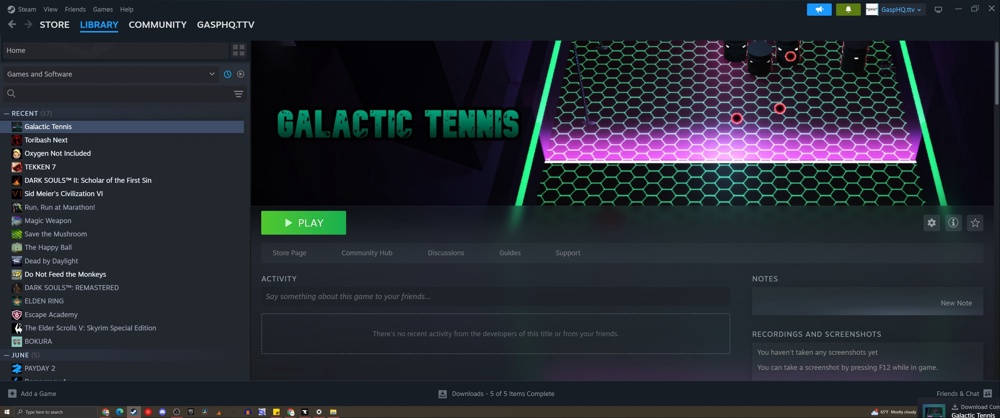Open the Games menu

tap(103, 10)
